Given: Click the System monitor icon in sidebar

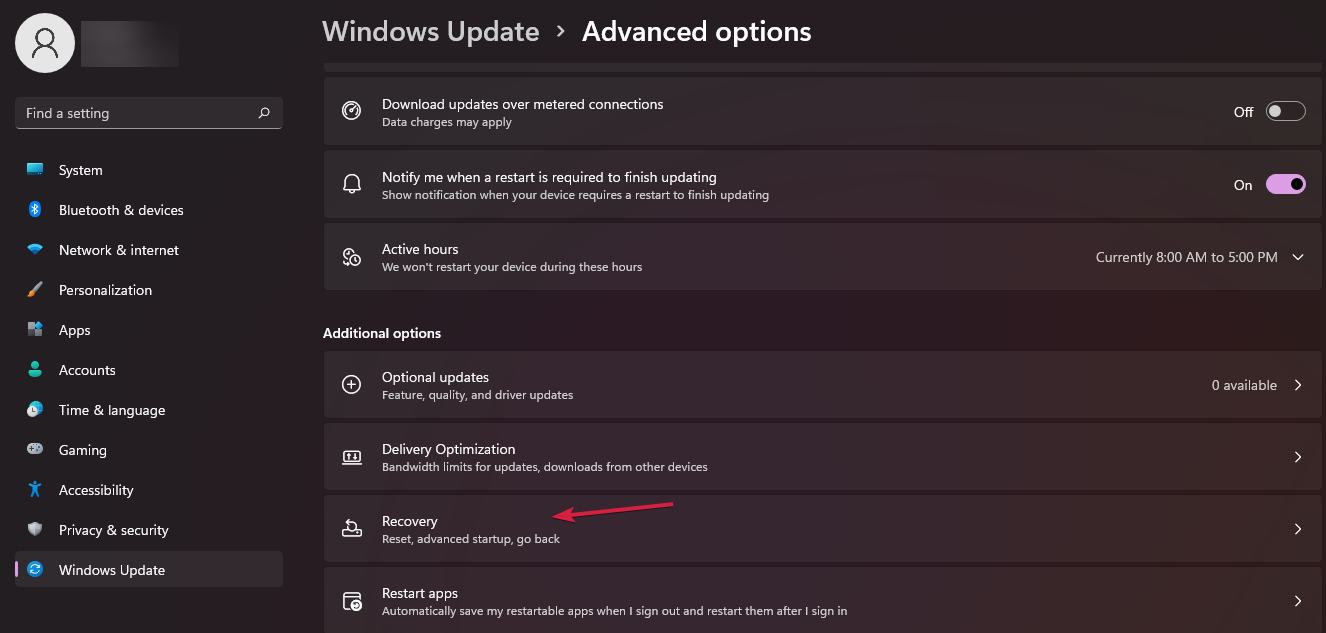Looking at the screenshot, I should point(35,170).
